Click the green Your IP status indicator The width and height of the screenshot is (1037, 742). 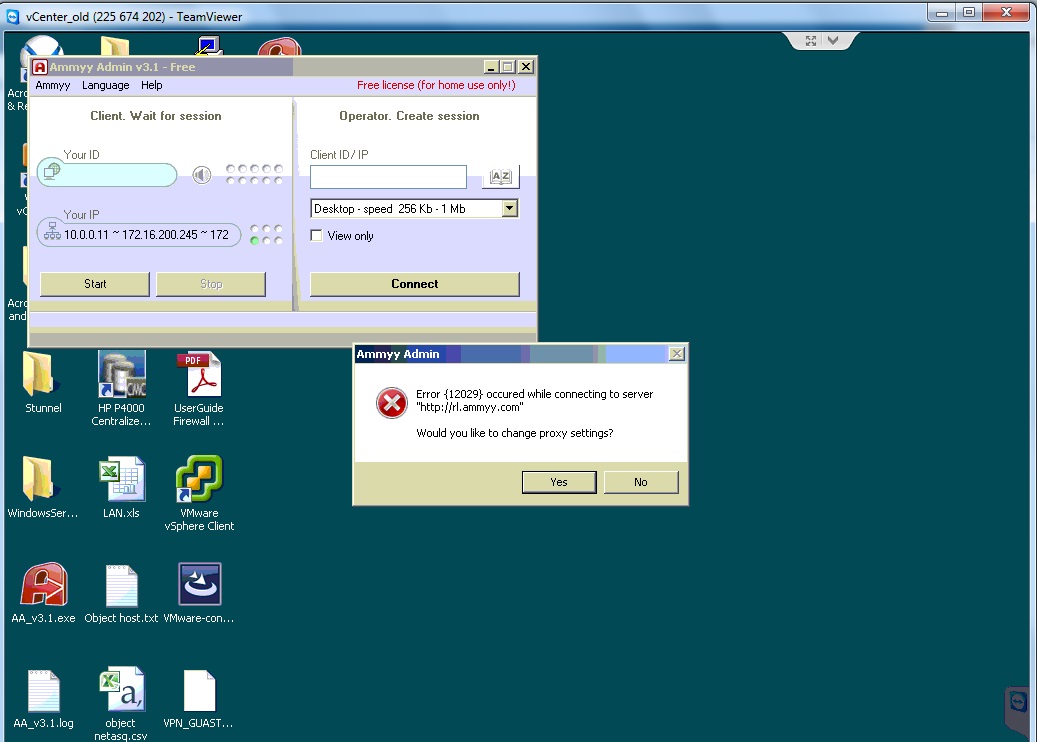[255, 241]
